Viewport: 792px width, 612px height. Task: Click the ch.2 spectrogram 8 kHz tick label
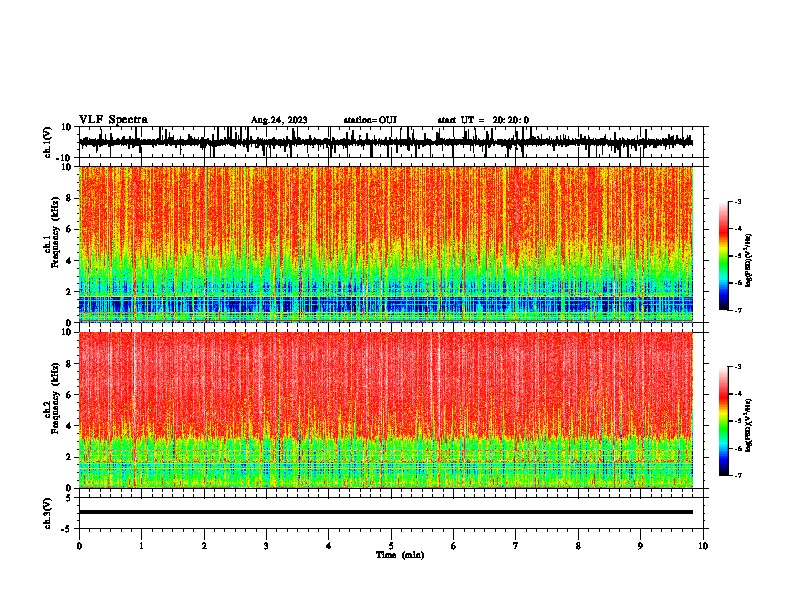pyautogui.click(x=69, y=364)
